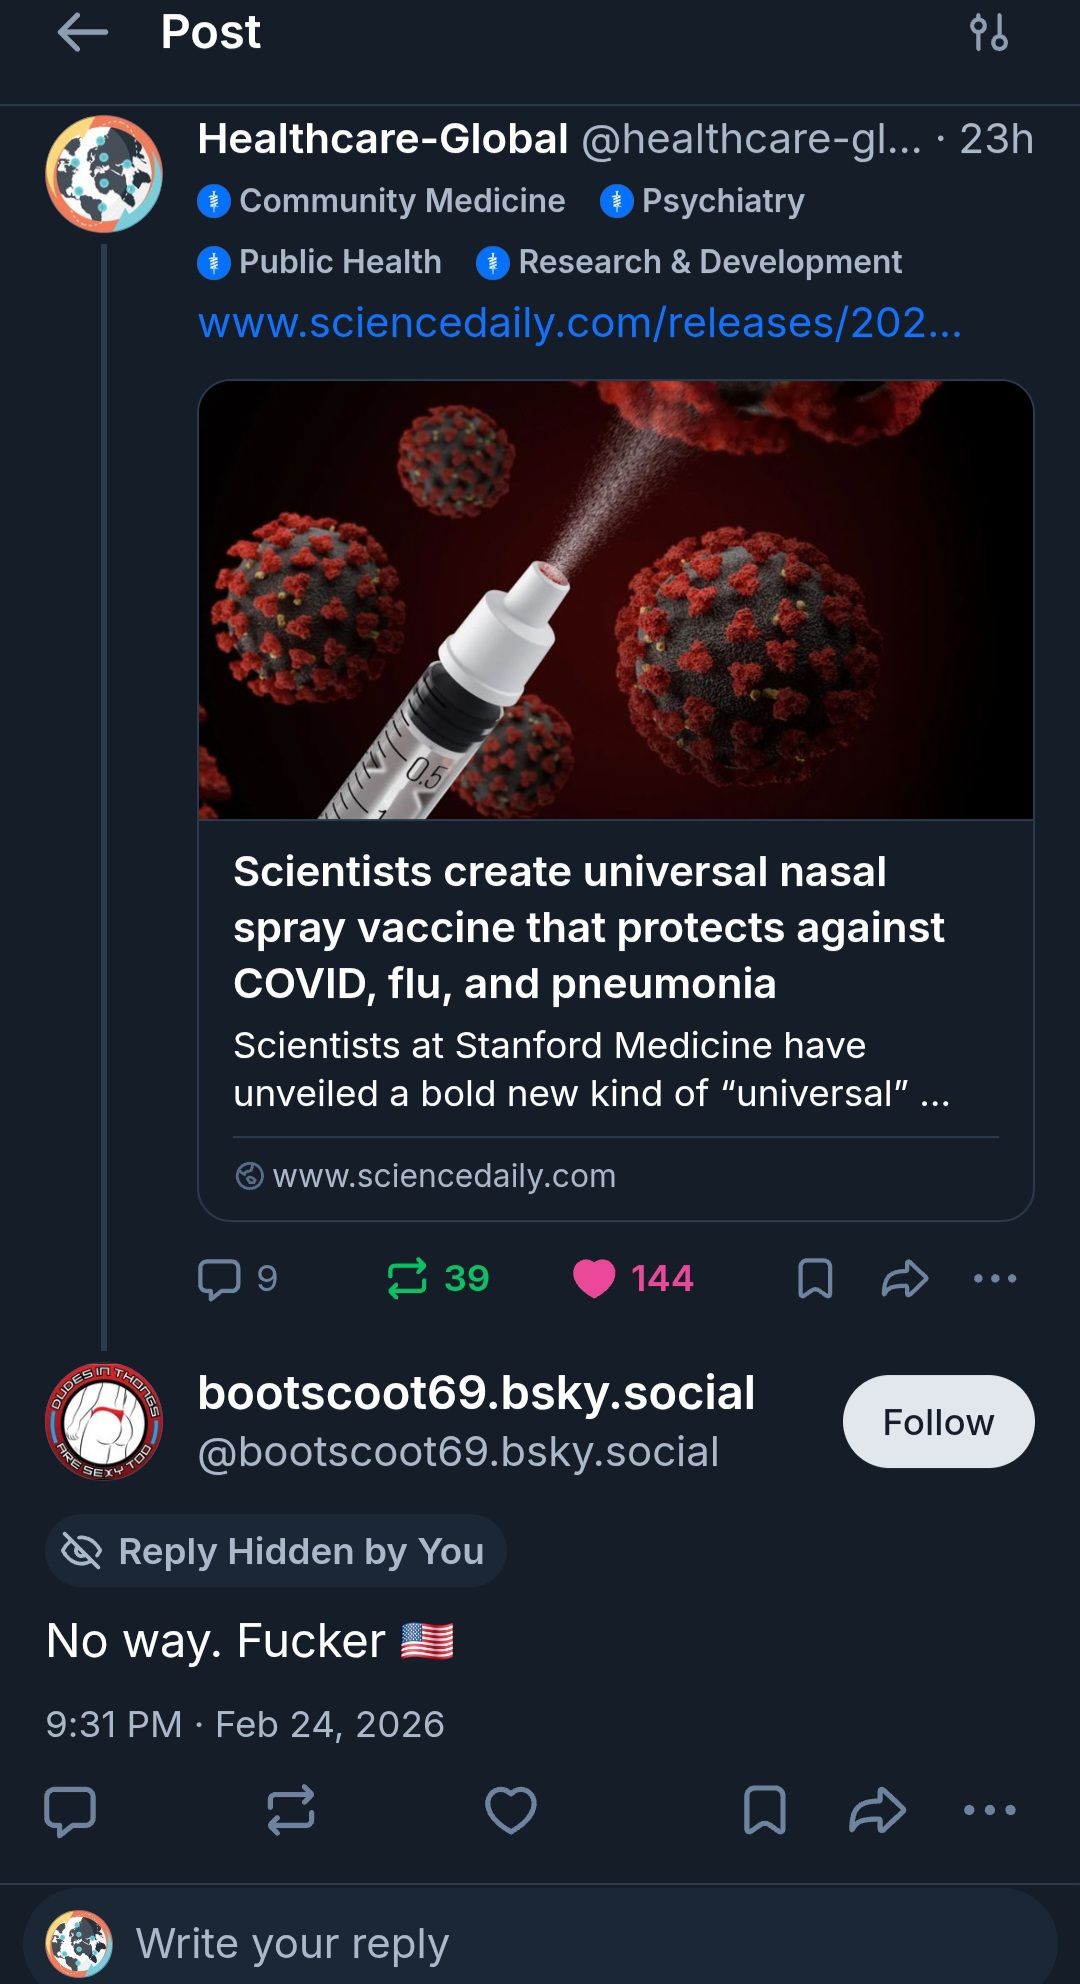This screenshot has height=1984, width=1080.
Task: Follow bootscoot69.bsky.social
Action: 938,1421
